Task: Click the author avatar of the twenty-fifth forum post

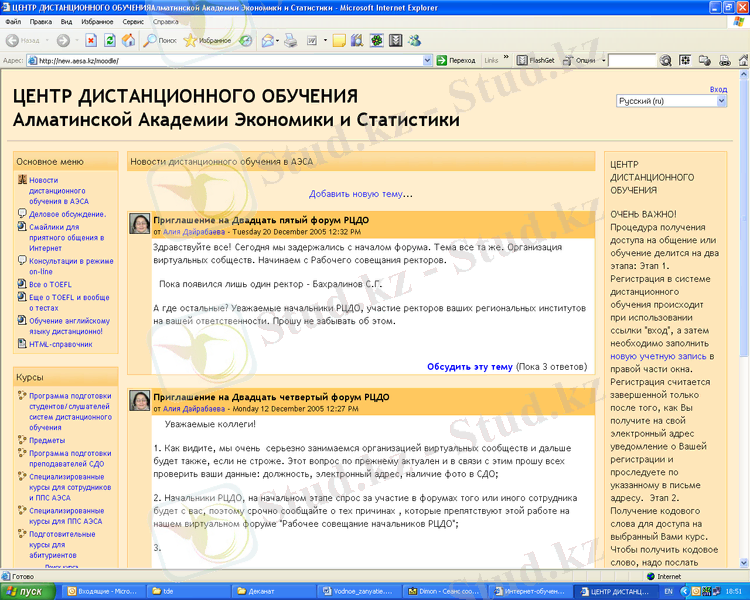Action: coord(140,223)
